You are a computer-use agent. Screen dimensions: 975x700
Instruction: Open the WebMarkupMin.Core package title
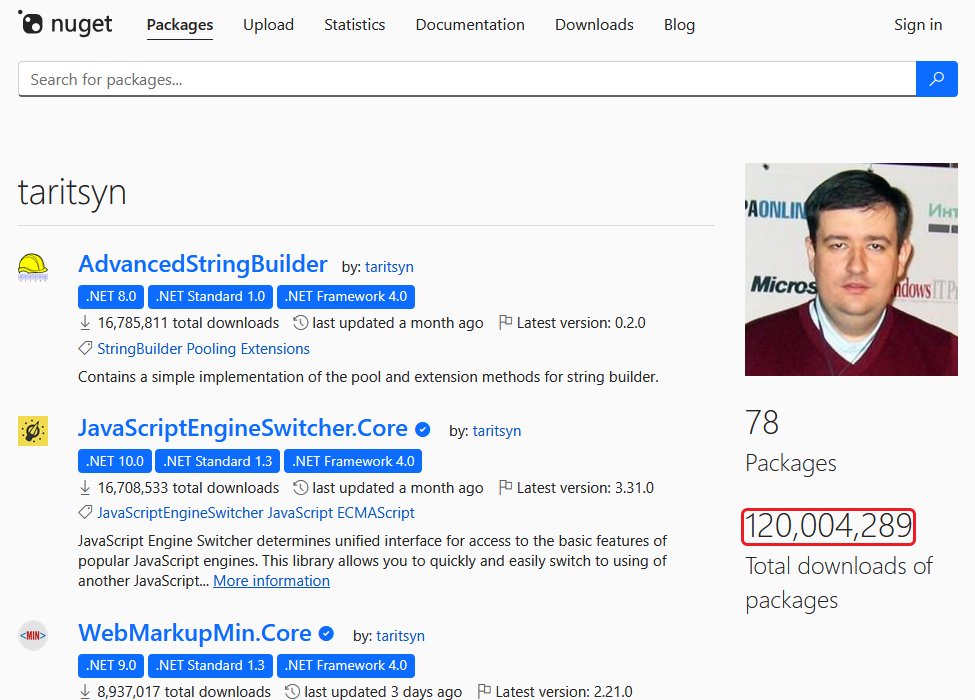coord(195,633)
